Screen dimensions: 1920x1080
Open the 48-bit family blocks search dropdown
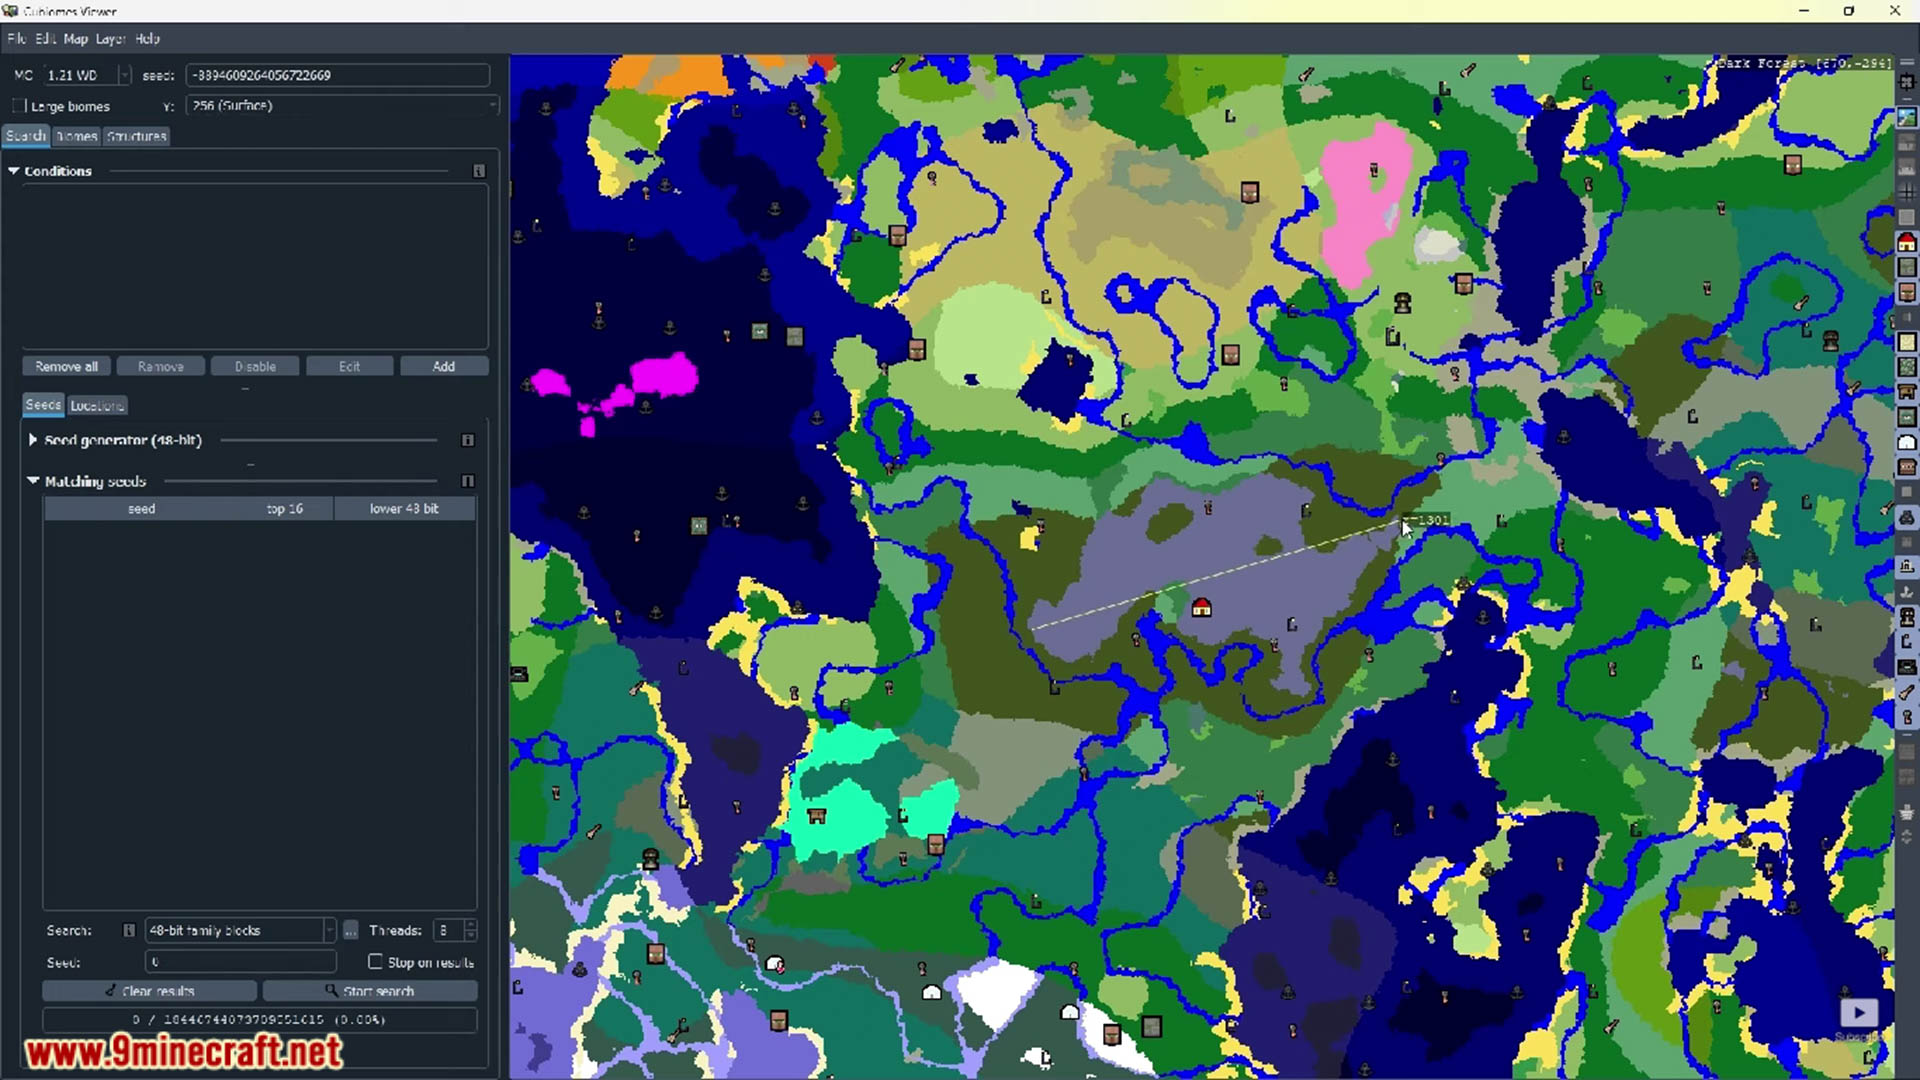coord(240,930)
